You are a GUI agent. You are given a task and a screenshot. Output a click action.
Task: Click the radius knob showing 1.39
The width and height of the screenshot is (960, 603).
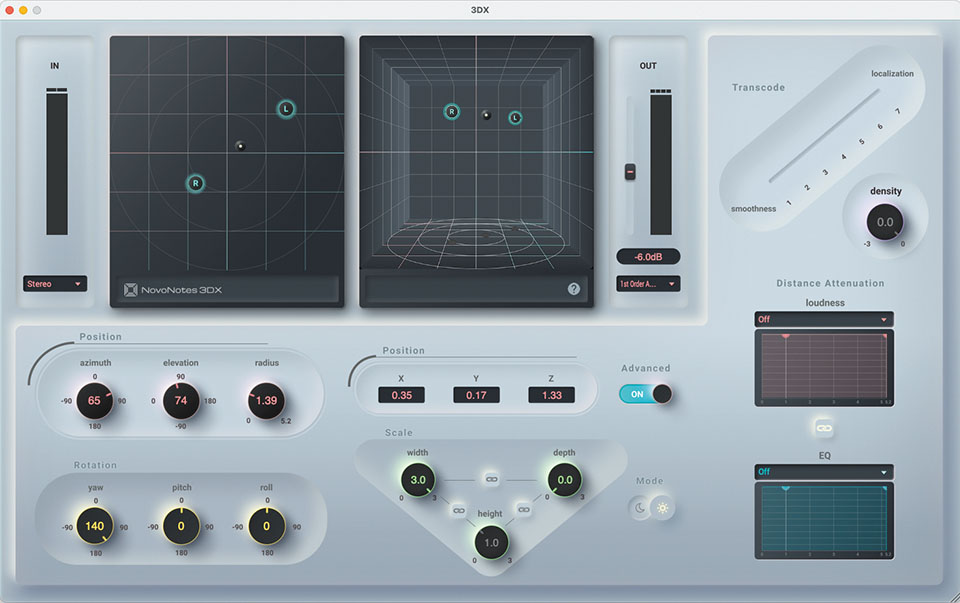[x=266, y=400]
